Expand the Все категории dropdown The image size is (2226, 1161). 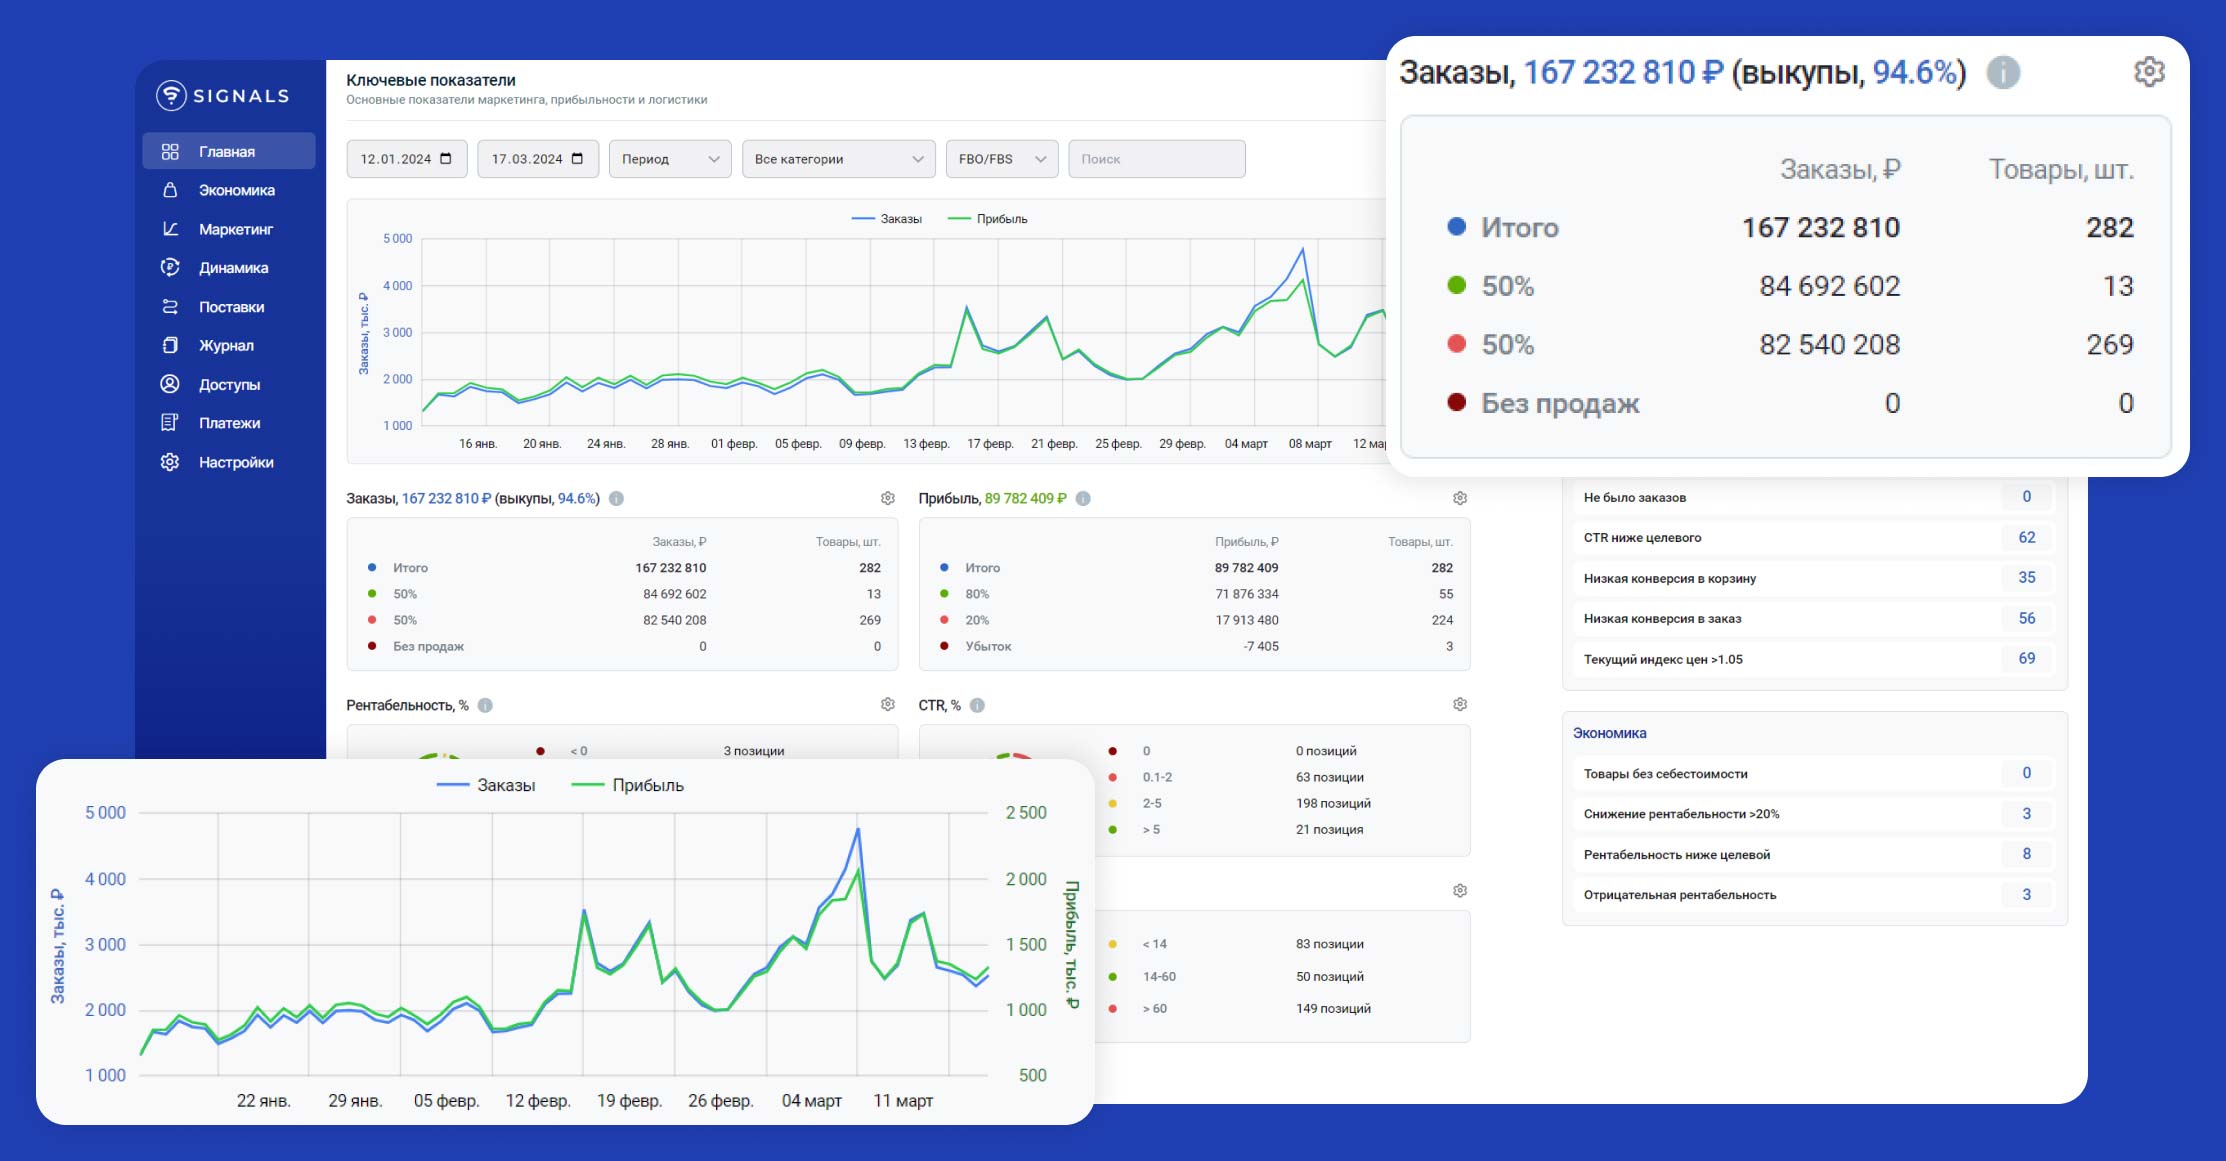coord(838,159)
